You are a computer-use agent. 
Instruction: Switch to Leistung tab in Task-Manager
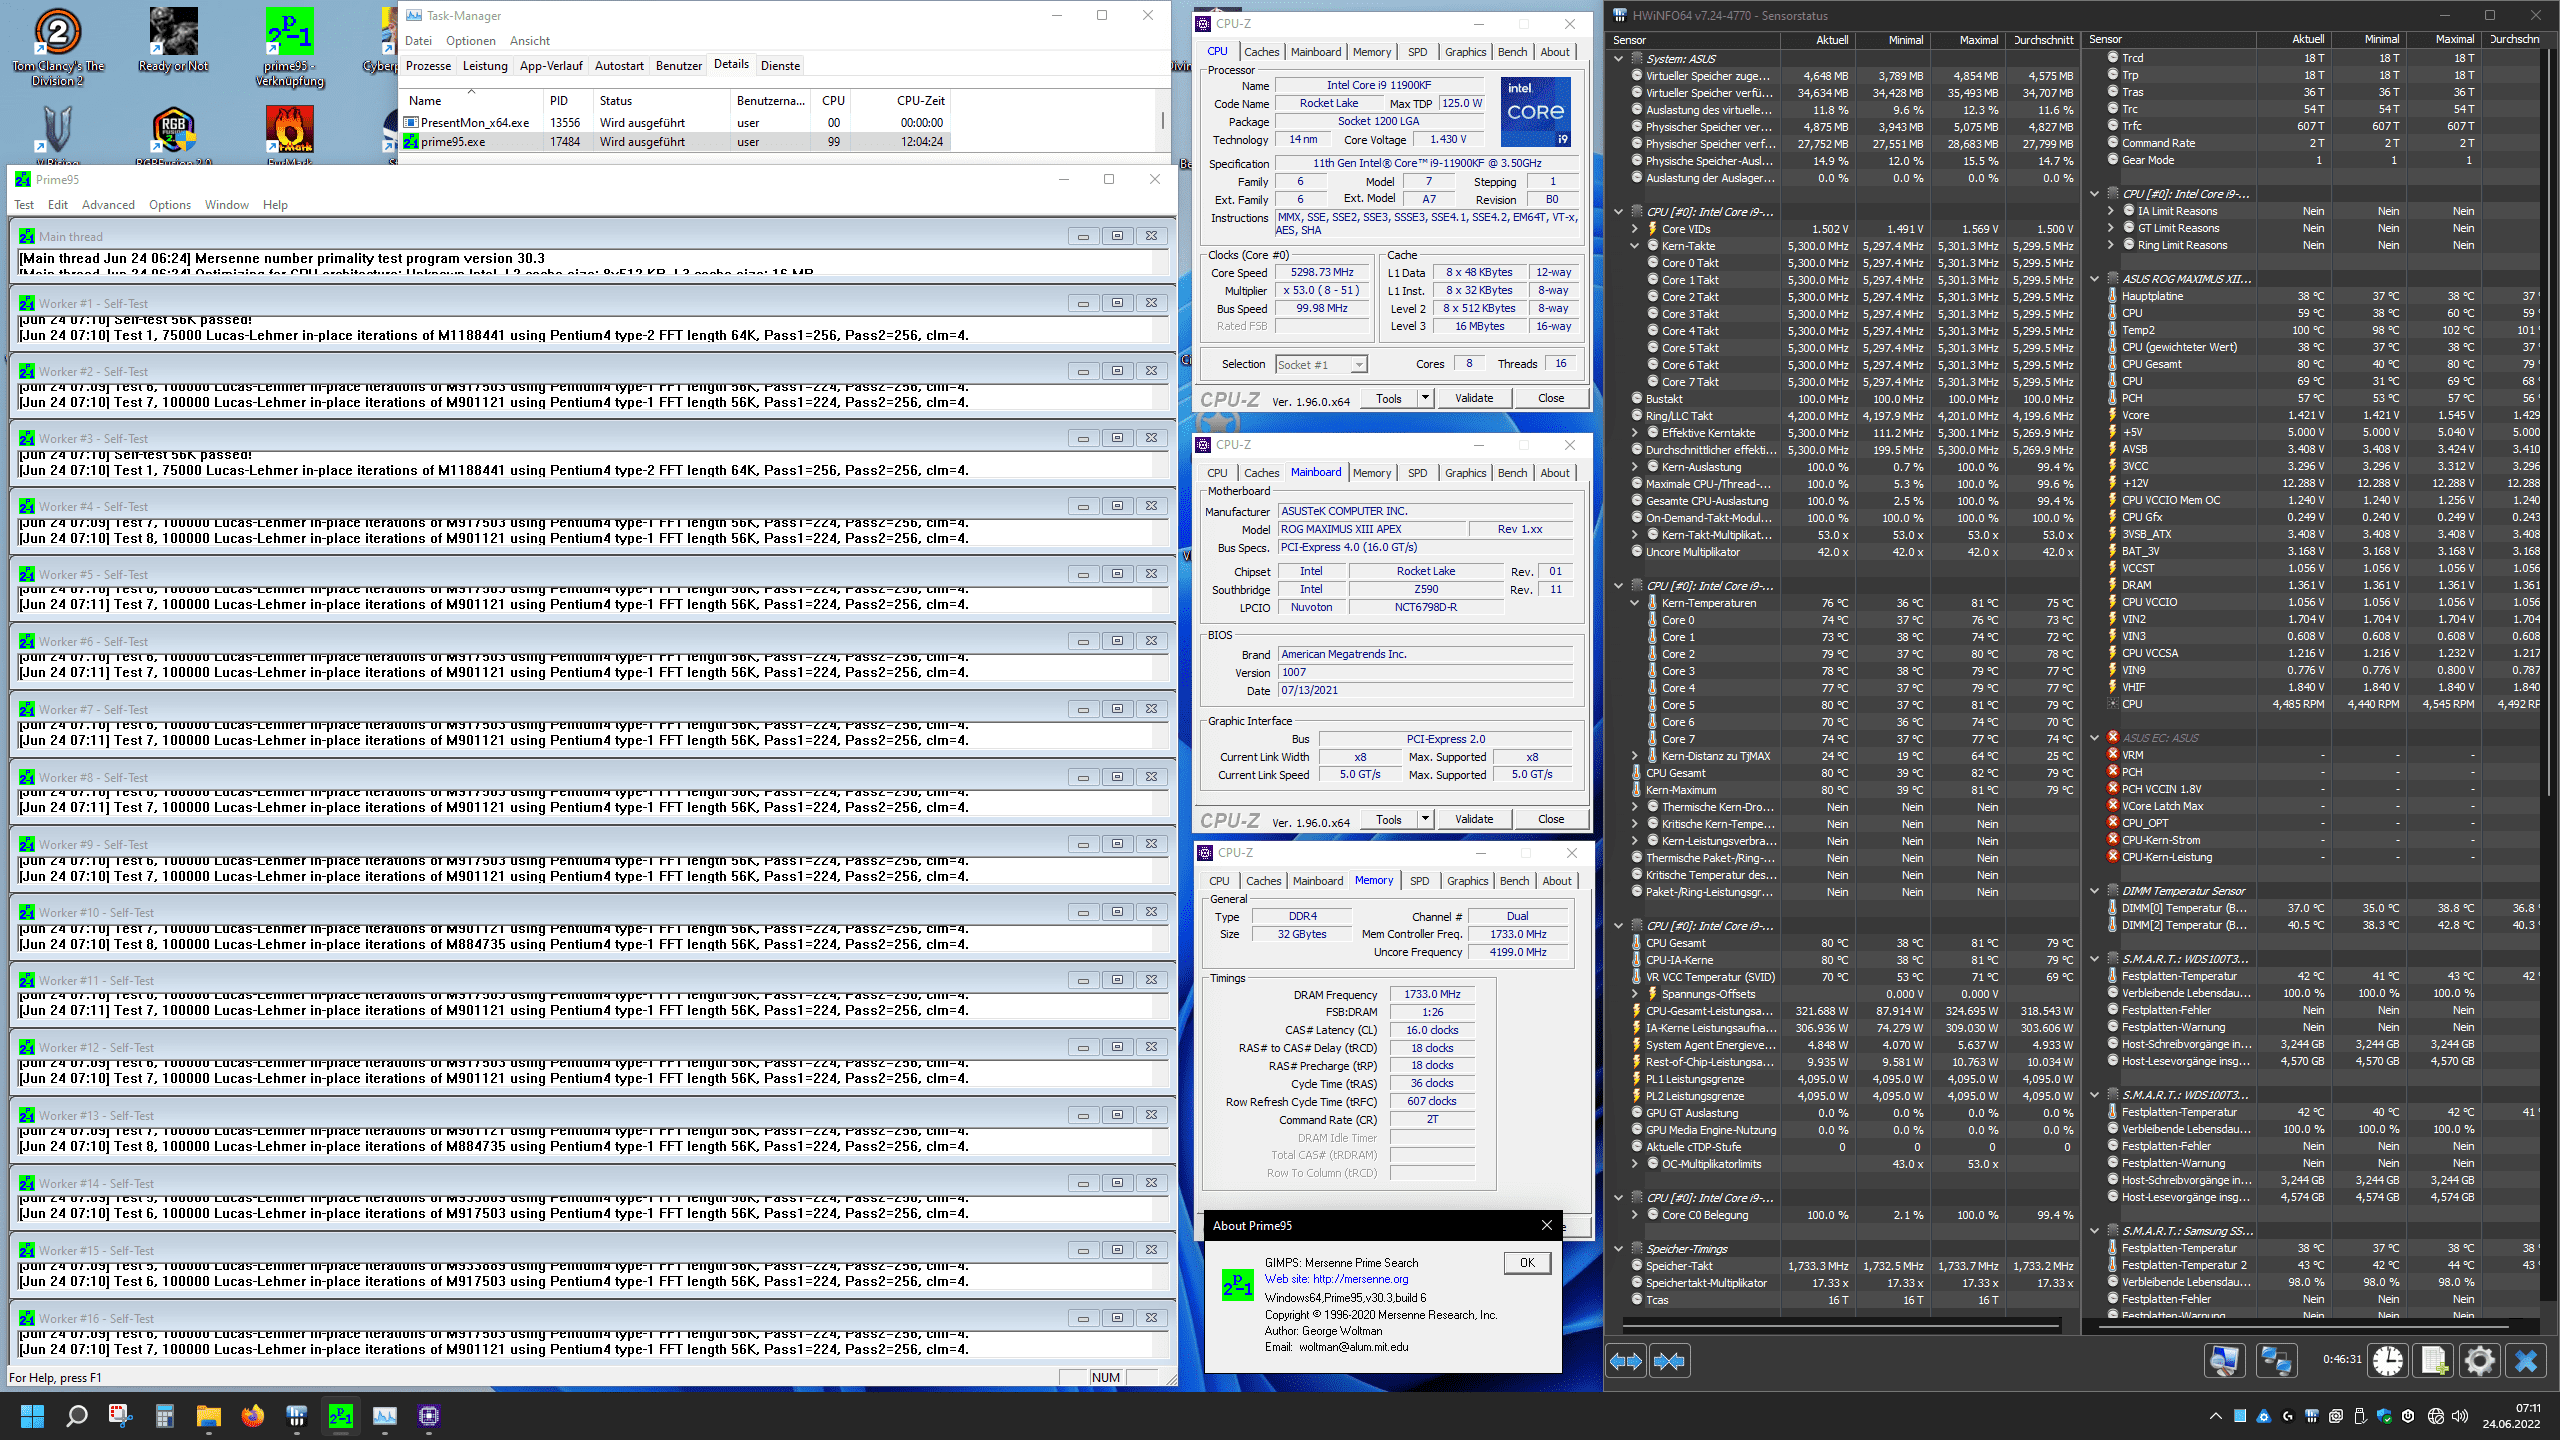click(x=485, y=66)
